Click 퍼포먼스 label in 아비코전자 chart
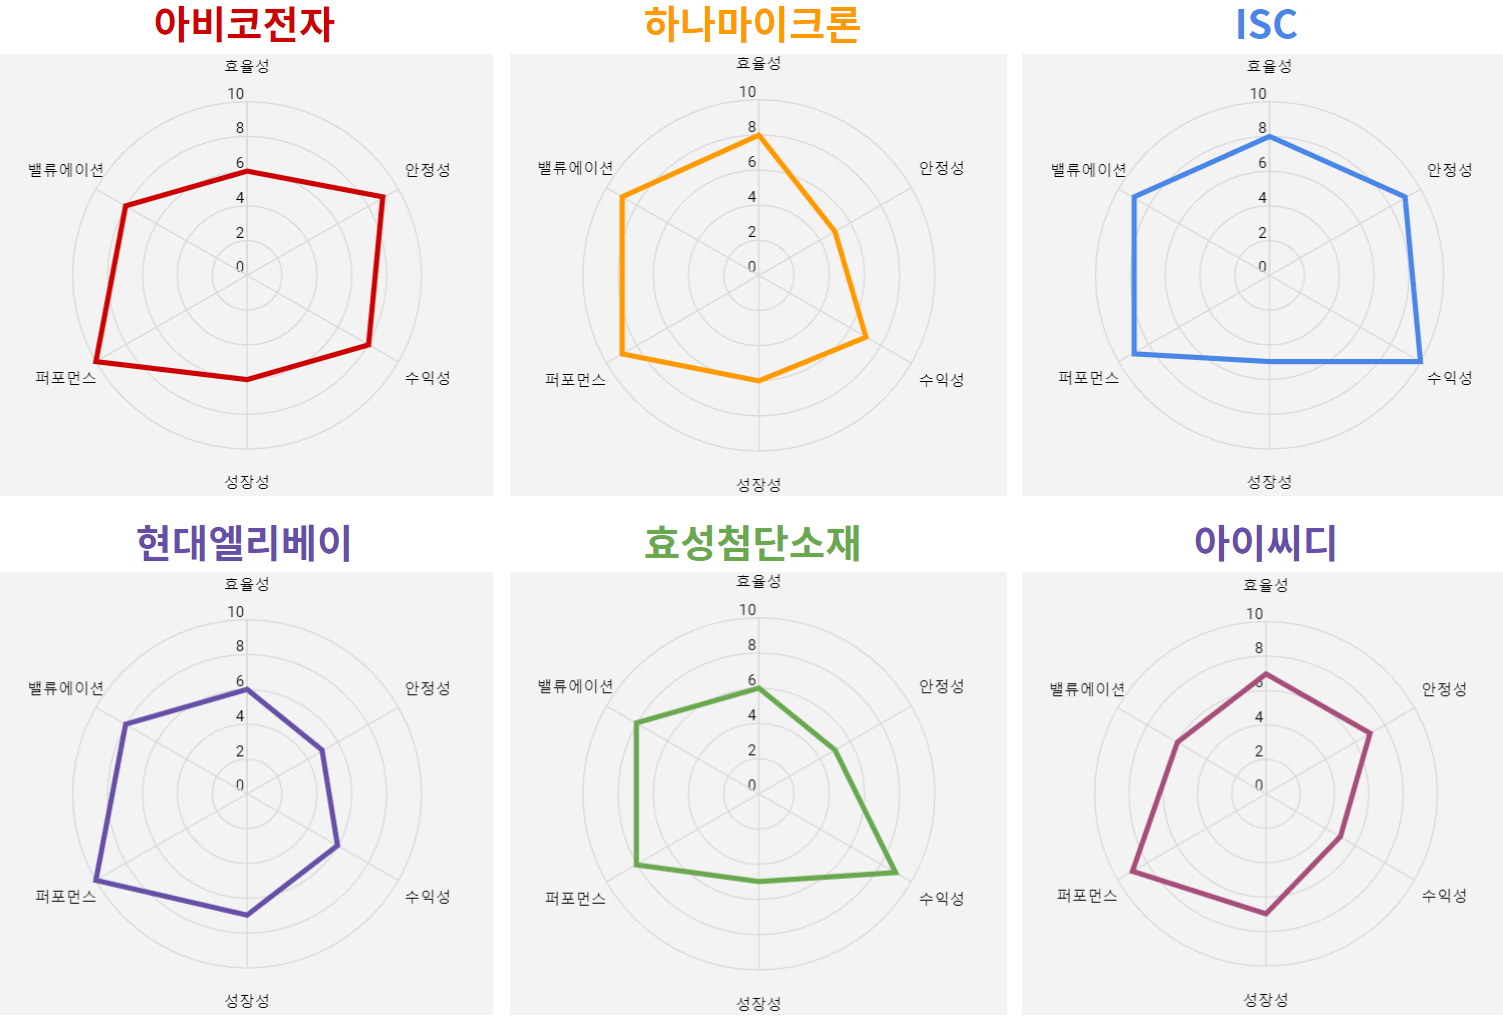Viewport: 1503px width, 1016px height. tap(66, 378)
